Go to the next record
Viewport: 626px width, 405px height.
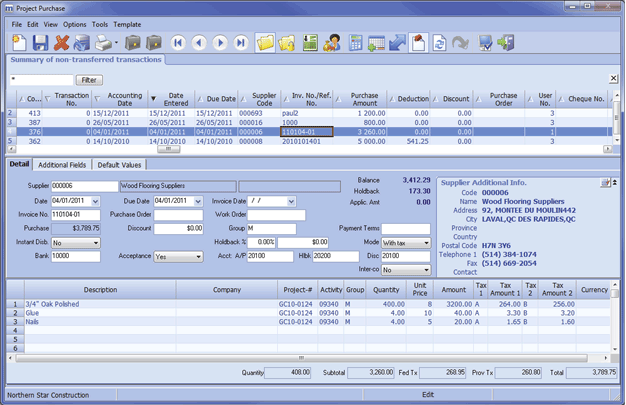(220, 42)
